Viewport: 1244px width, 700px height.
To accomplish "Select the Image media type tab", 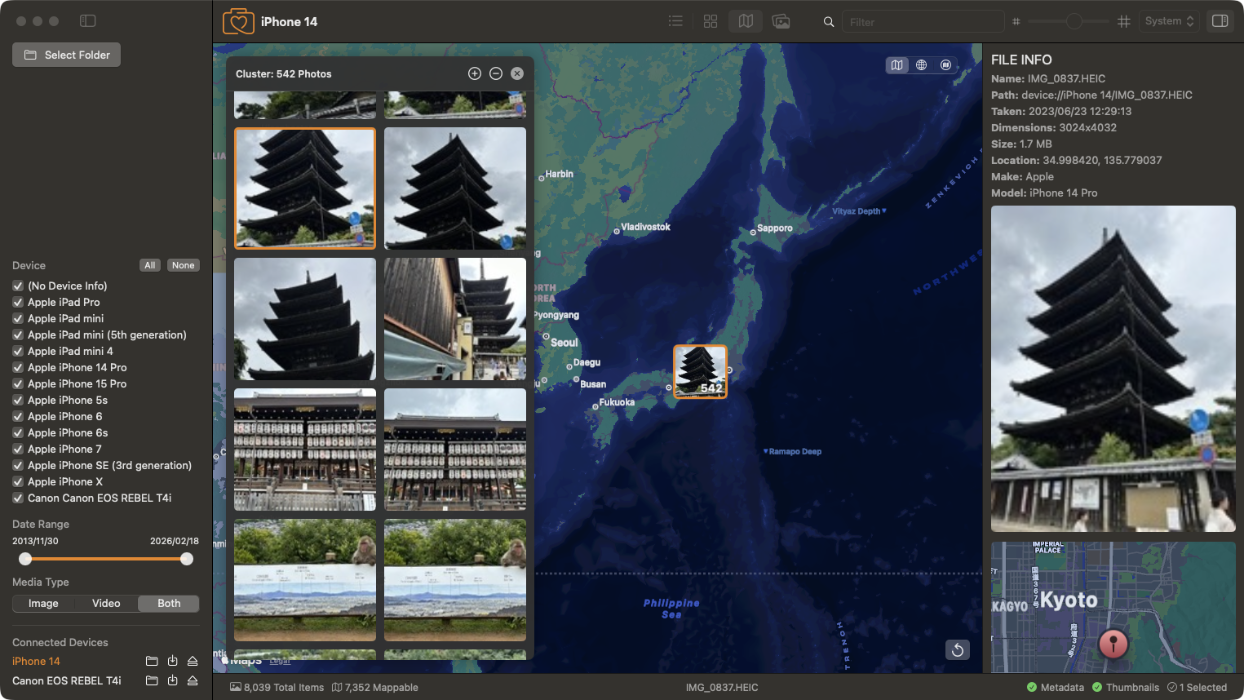I will [43, 603].
